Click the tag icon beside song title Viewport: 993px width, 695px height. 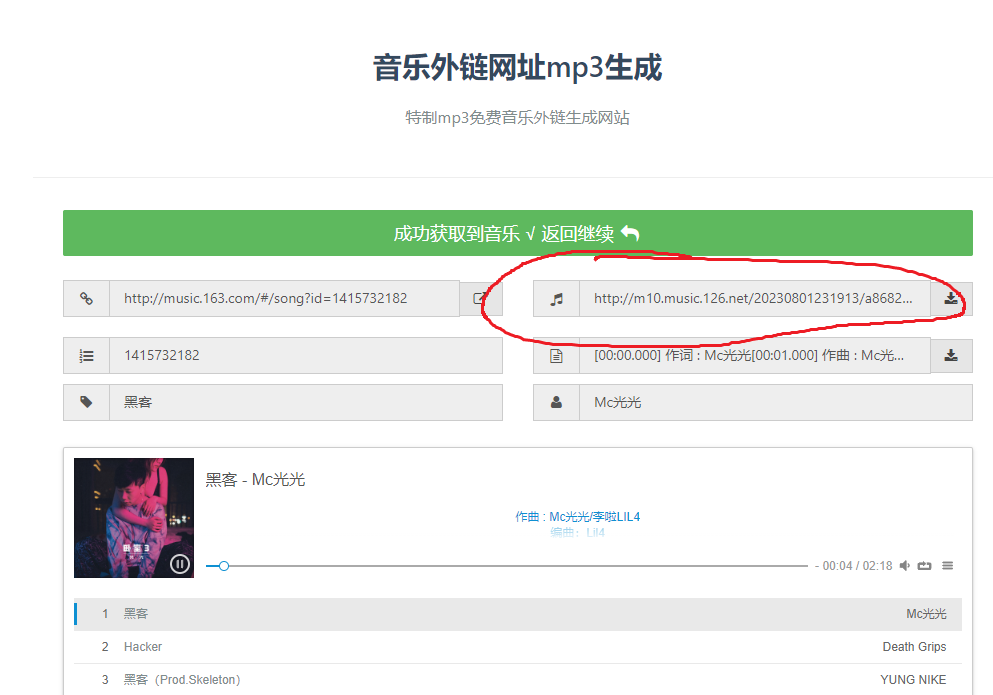point(86,402)
